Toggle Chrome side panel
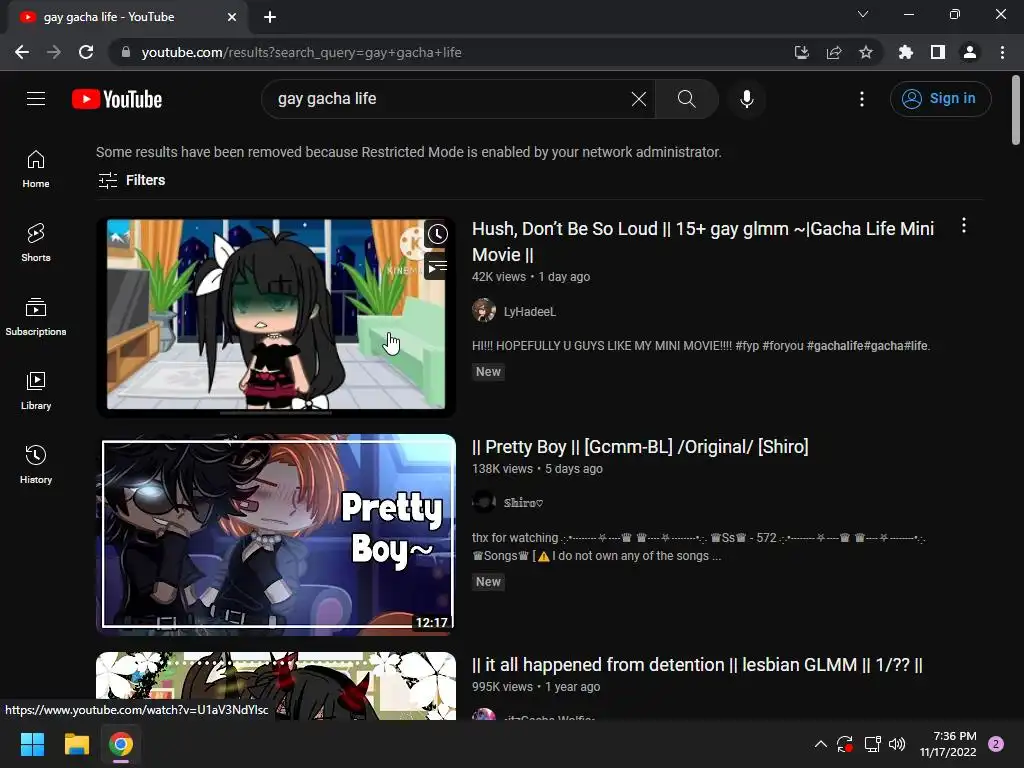The image size is (1024, 768). click(937, 52)
